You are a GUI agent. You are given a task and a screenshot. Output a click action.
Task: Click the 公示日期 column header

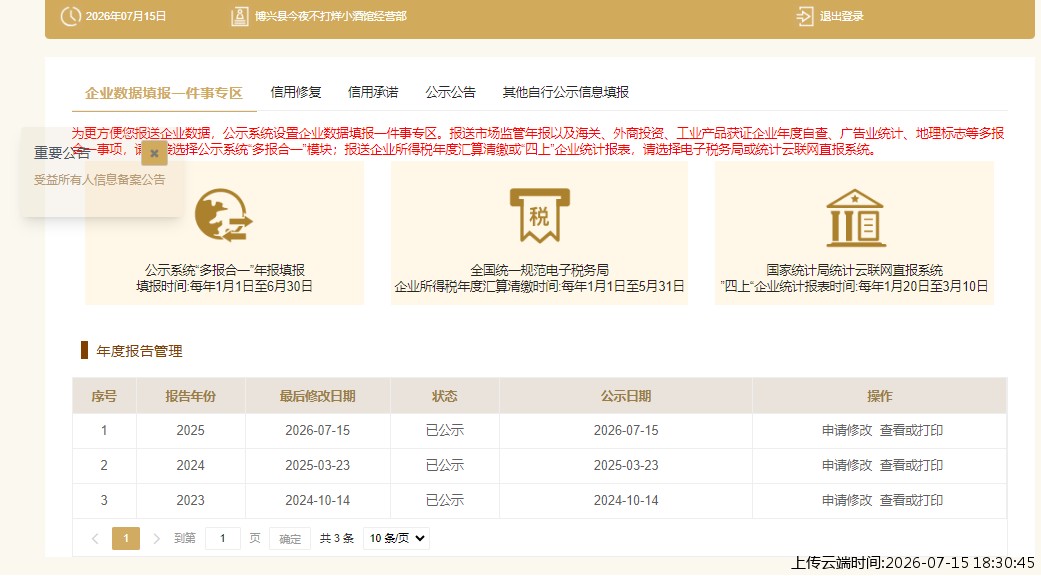pyautogui.click(x=625, y=396)
